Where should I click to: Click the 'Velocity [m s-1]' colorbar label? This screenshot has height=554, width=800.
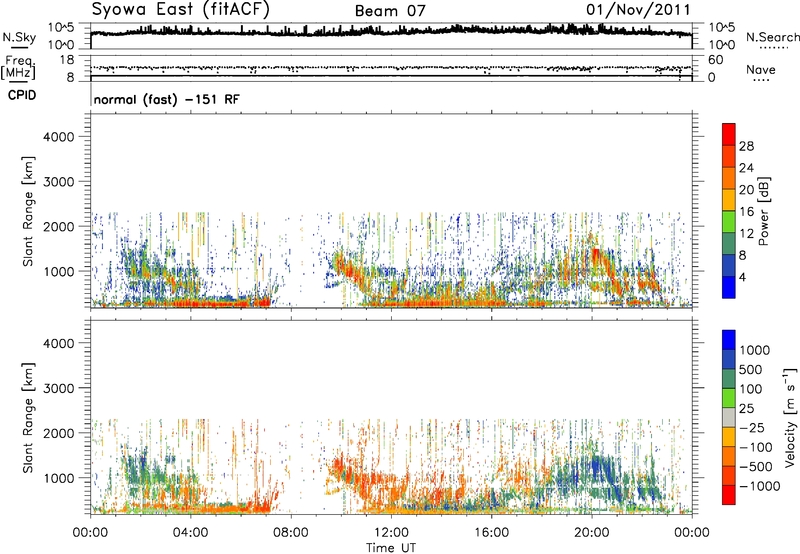click(790, 417)
